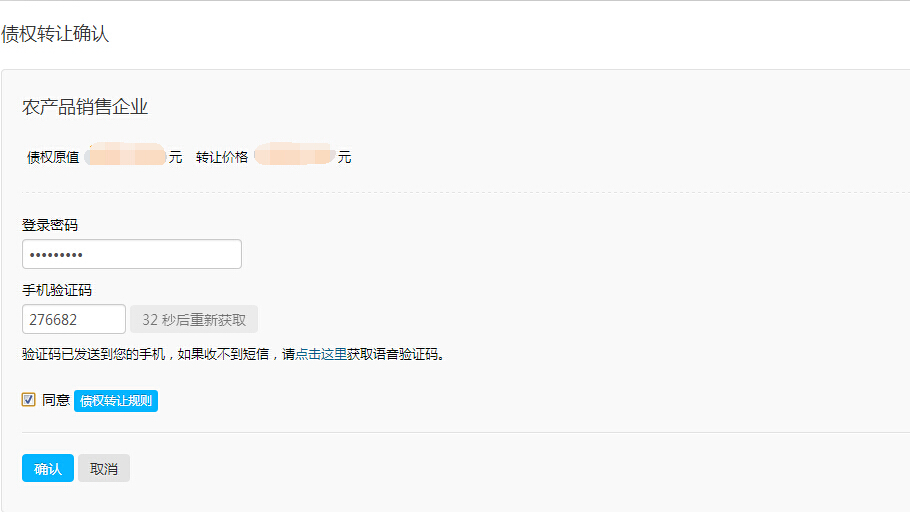The image size is (910, 512).
Task: Click the 同意 label text
Action: [x=56, y=400]
